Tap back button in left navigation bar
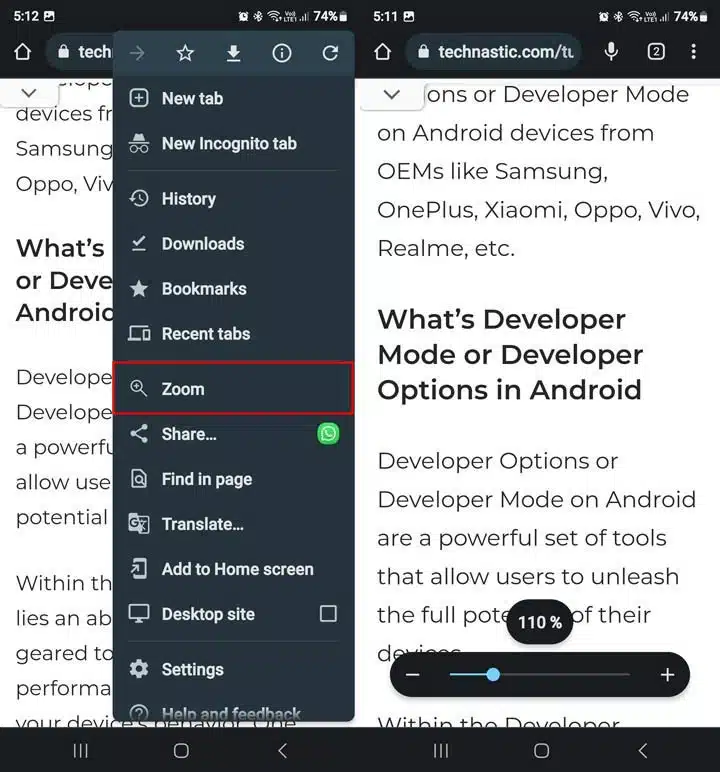720x772 pixels. [x=282, y=750]
